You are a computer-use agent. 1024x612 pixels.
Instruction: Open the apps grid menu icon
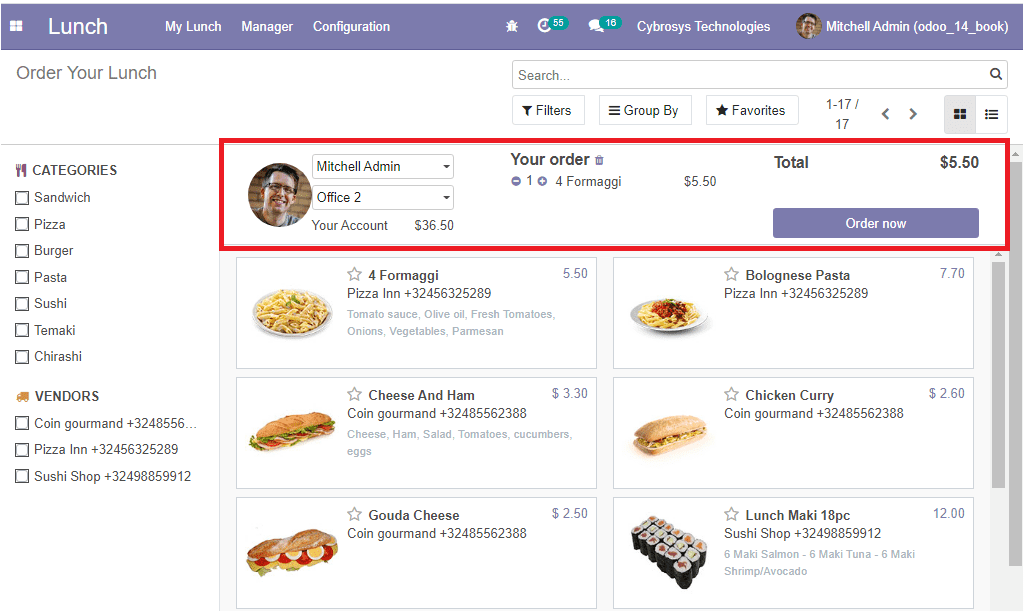coord(16,26)
